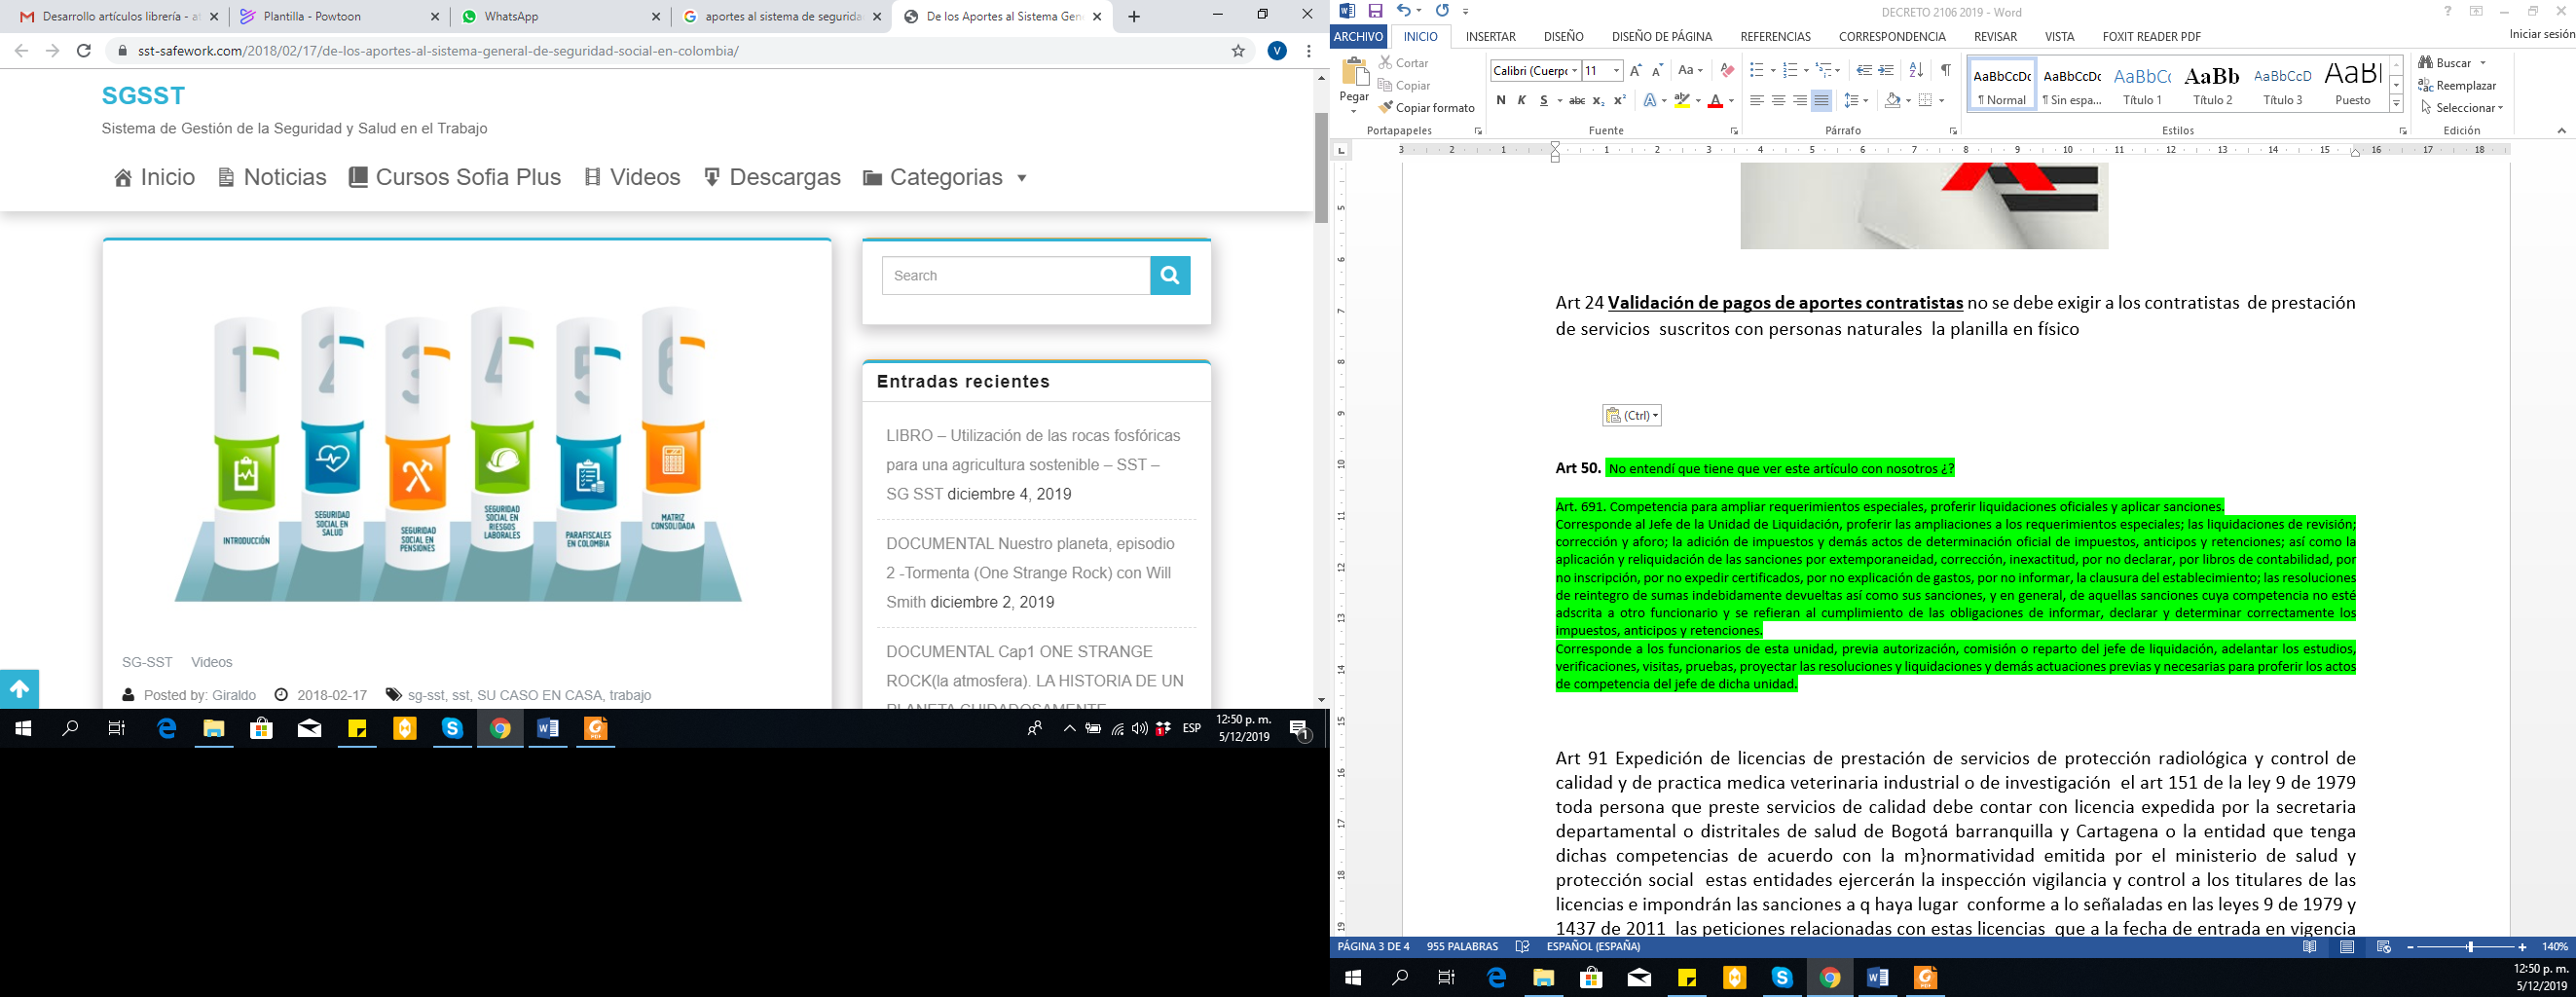Show or hide paragraph marks (¶)
The width and height of the screenshot is (2576, 997).
pyautogui.click(x=1945, y=70)
